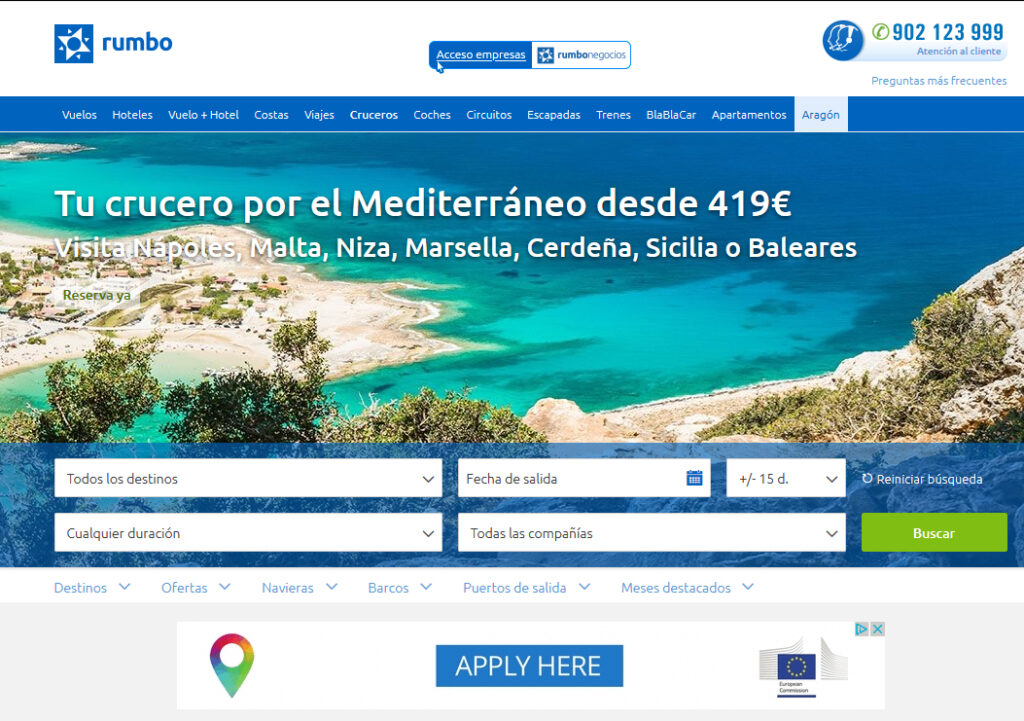The width and height of the screenshot is (1024, 721).
Task: Click the rumbo star logo
Action: [x=74, y=44]
